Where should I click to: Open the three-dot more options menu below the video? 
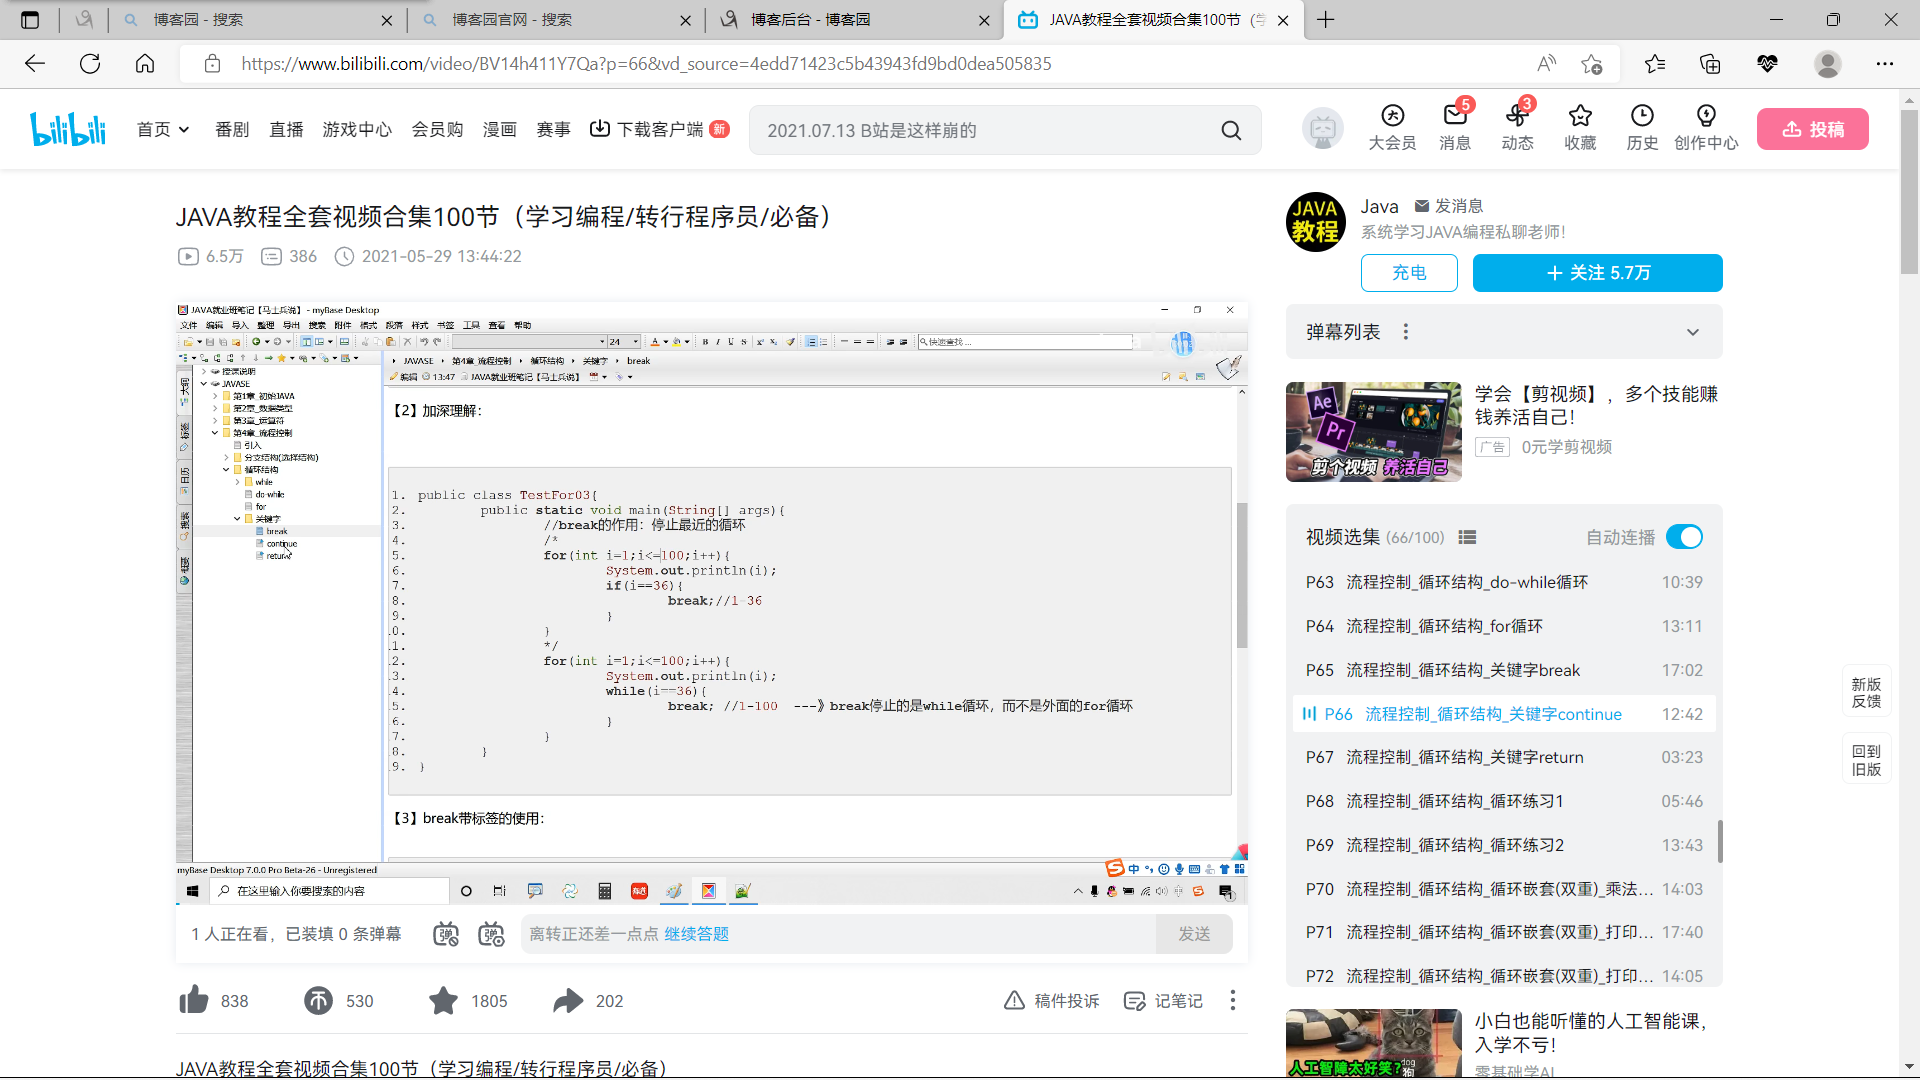(x=1232, y=1000)
